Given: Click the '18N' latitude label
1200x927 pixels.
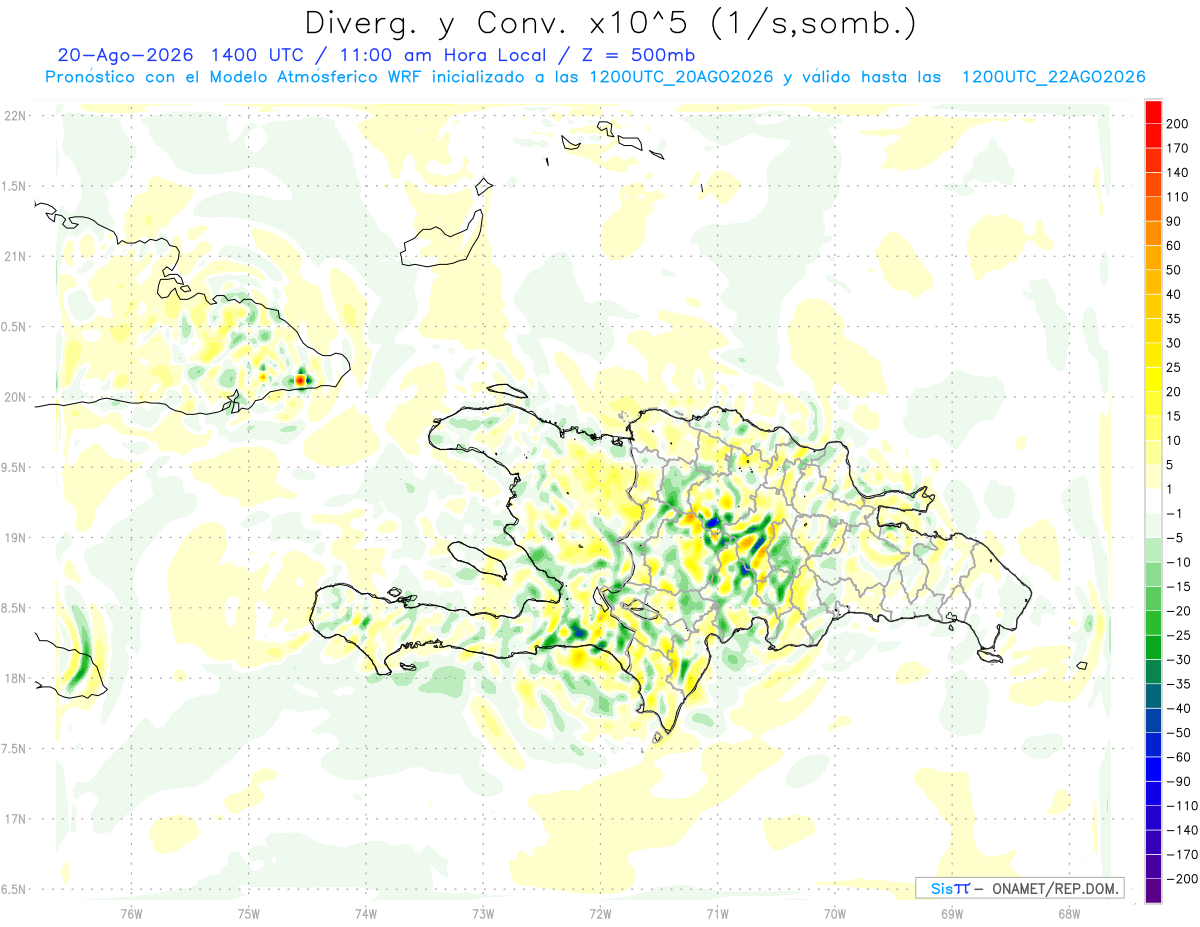Looking at the screenshot, I should click(14, 679).
